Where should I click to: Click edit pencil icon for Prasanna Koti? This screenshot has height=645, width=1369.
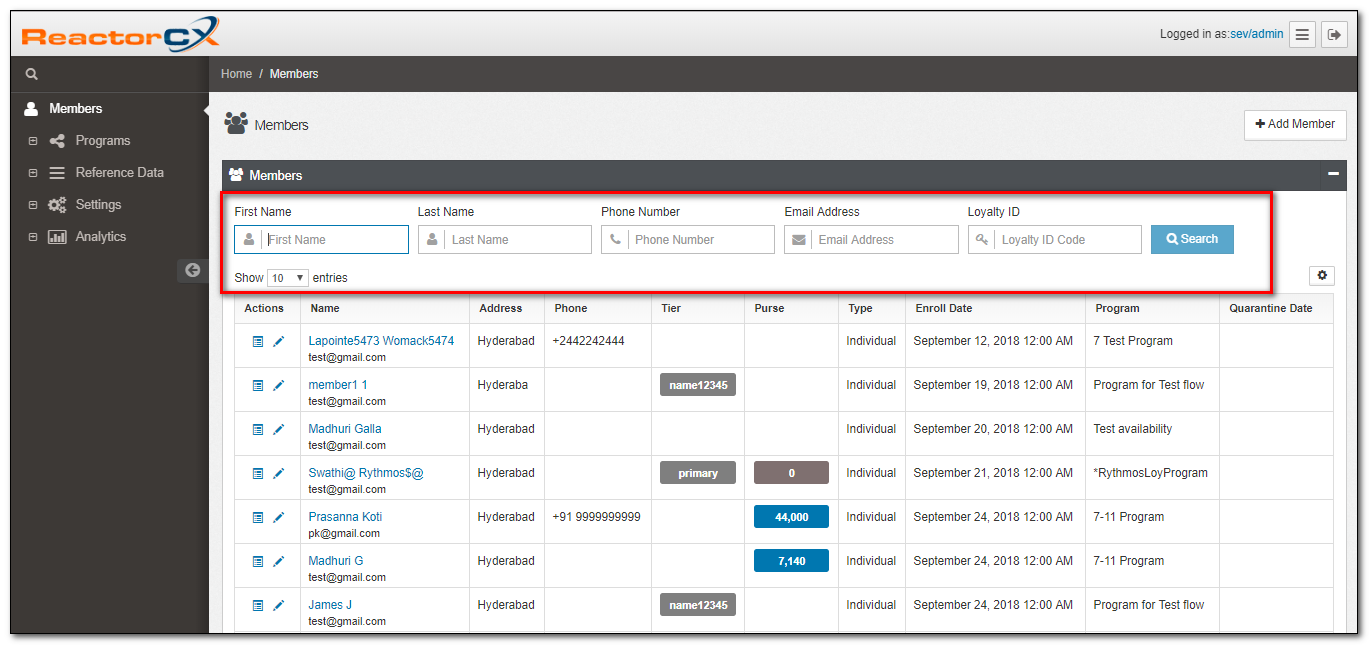279,518
